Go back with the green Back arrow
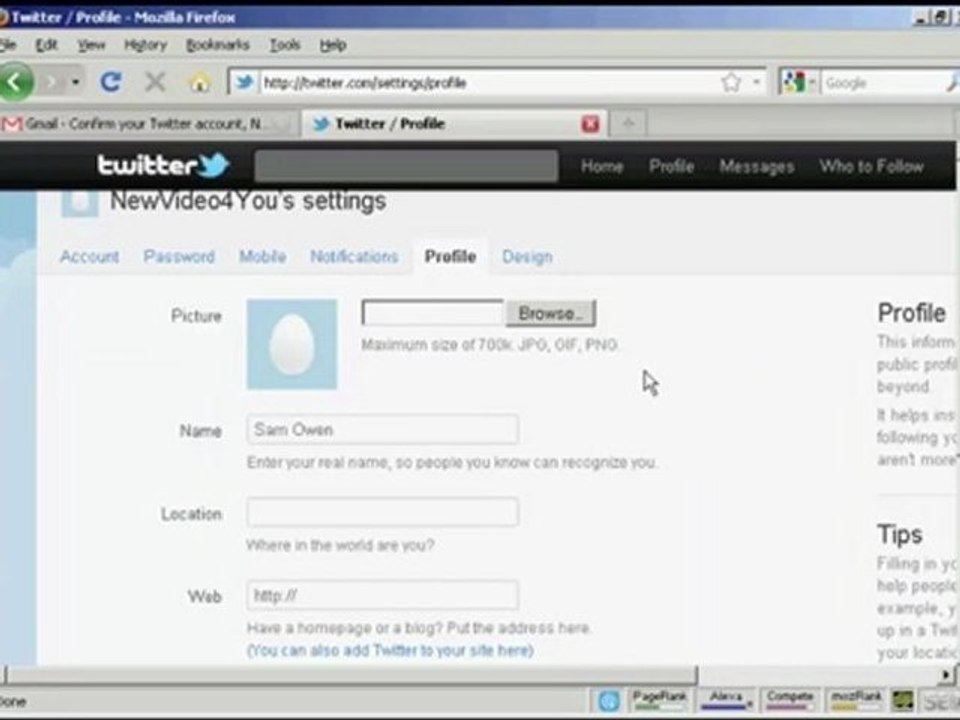This screenshot has height=720, width=960. click(15, 81)
